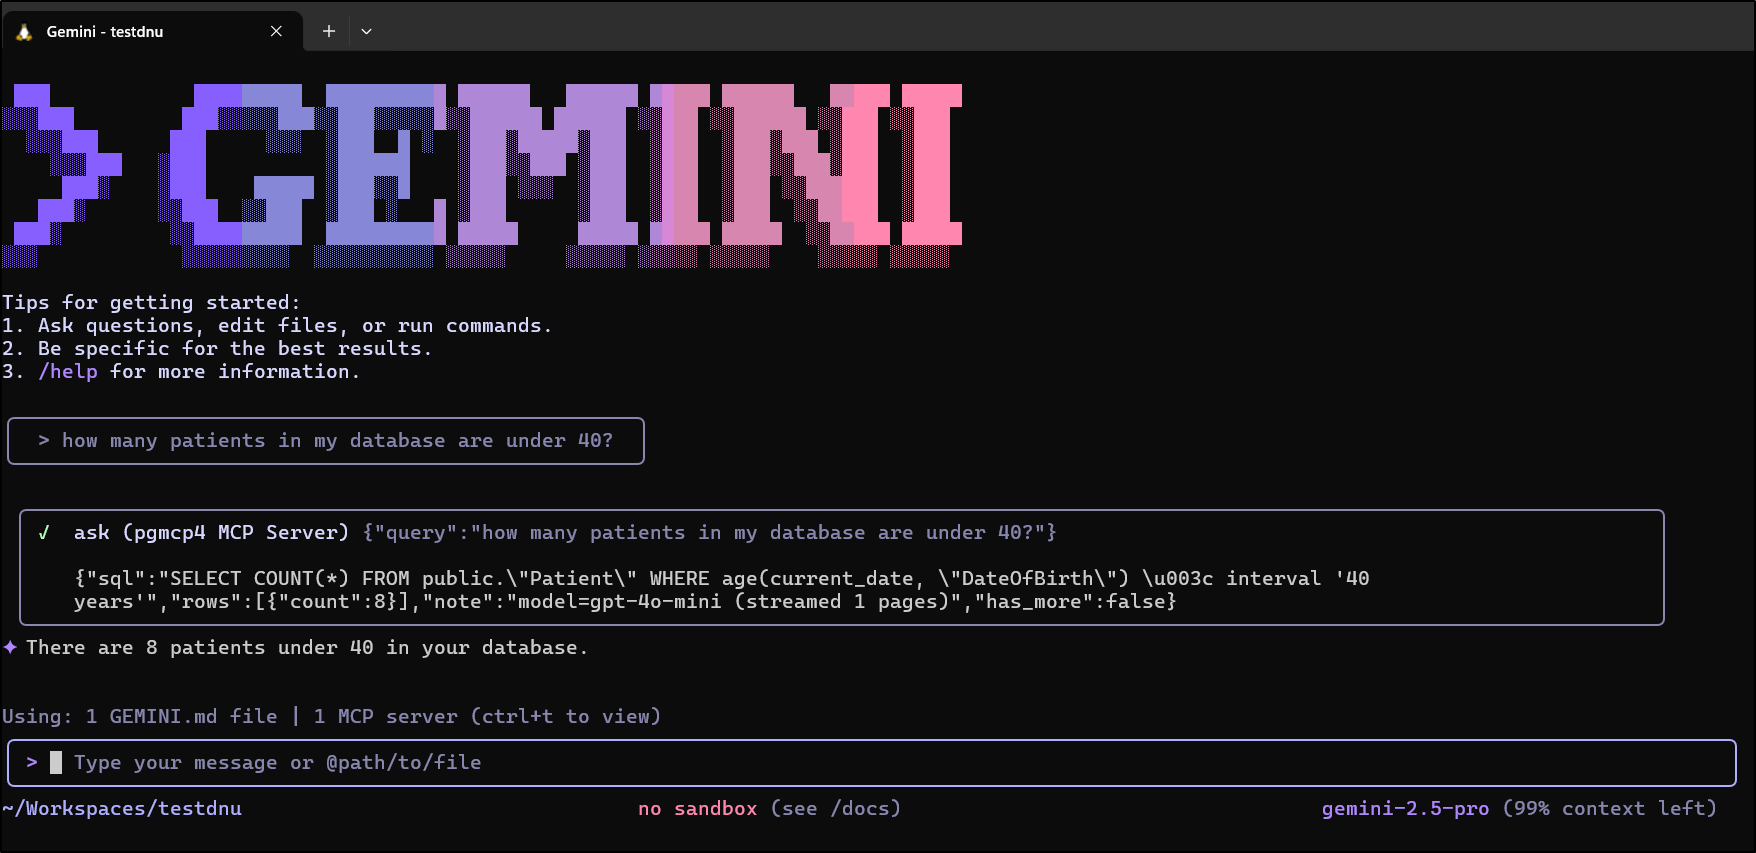Image resolution: width=1756 pixels, height=853 pixels.
Task: Click the message input field
Action: 871,763
